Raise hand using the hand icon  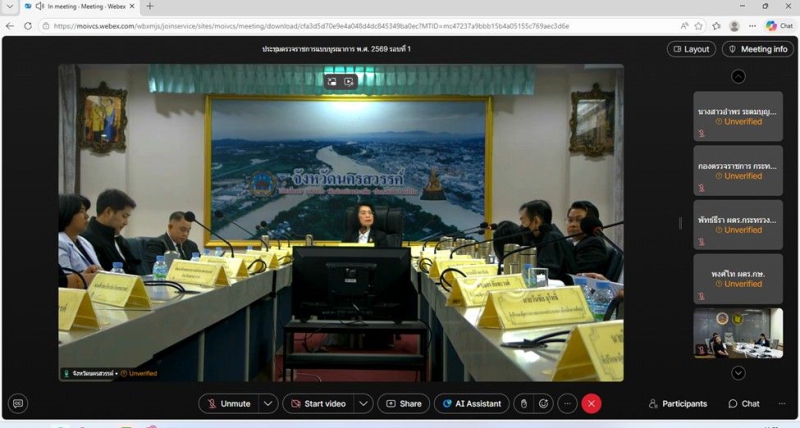(x=523, y=403)
